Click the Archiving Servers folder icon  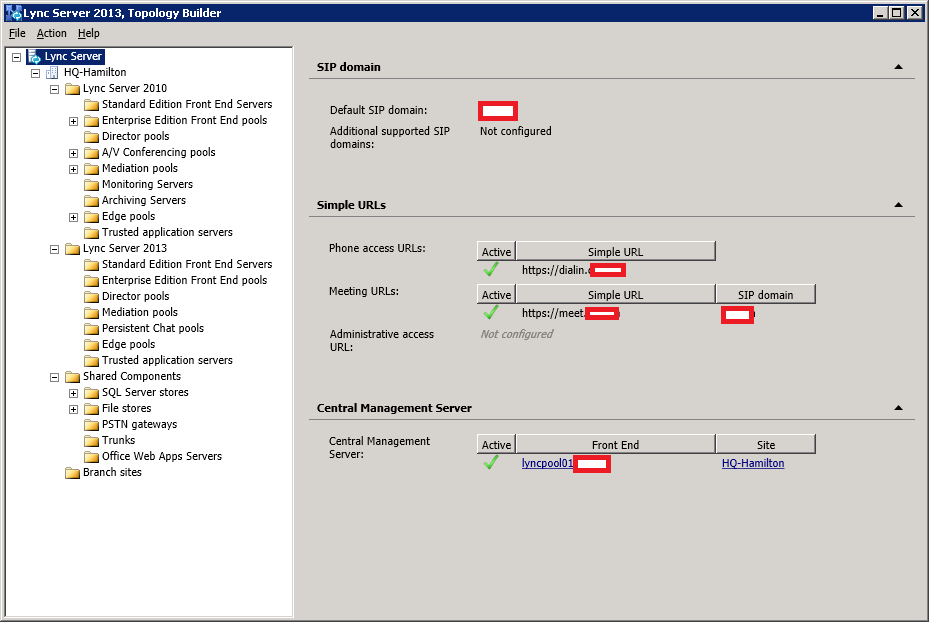pos(91,201)
